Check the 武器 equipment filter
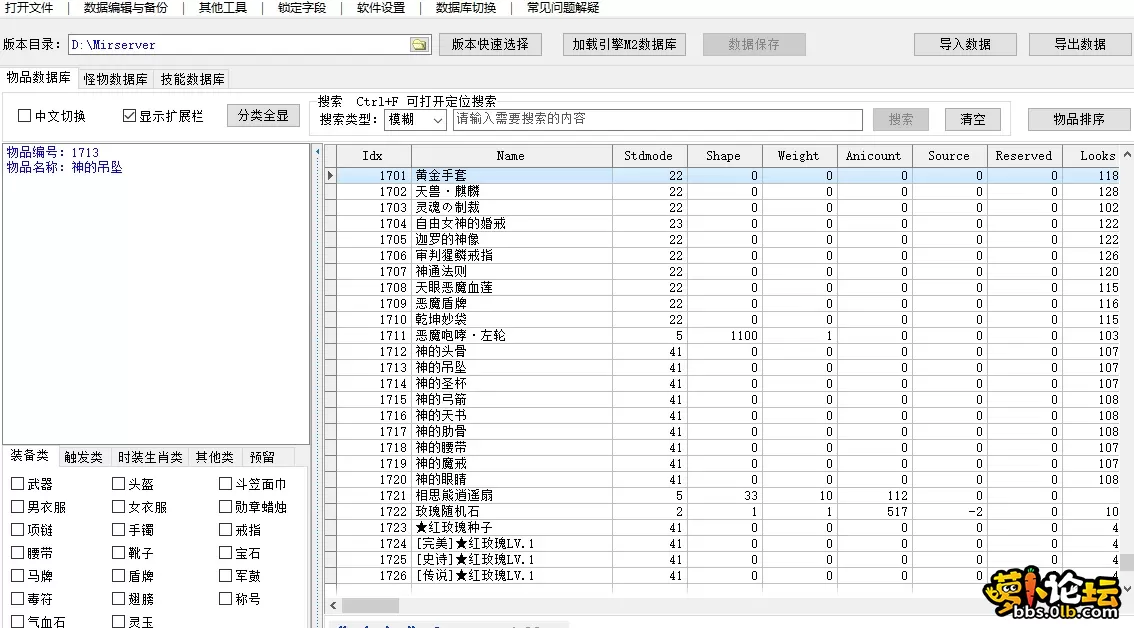Image resolution: width=1134 pixels, height=628 pixels. (17, 482)
